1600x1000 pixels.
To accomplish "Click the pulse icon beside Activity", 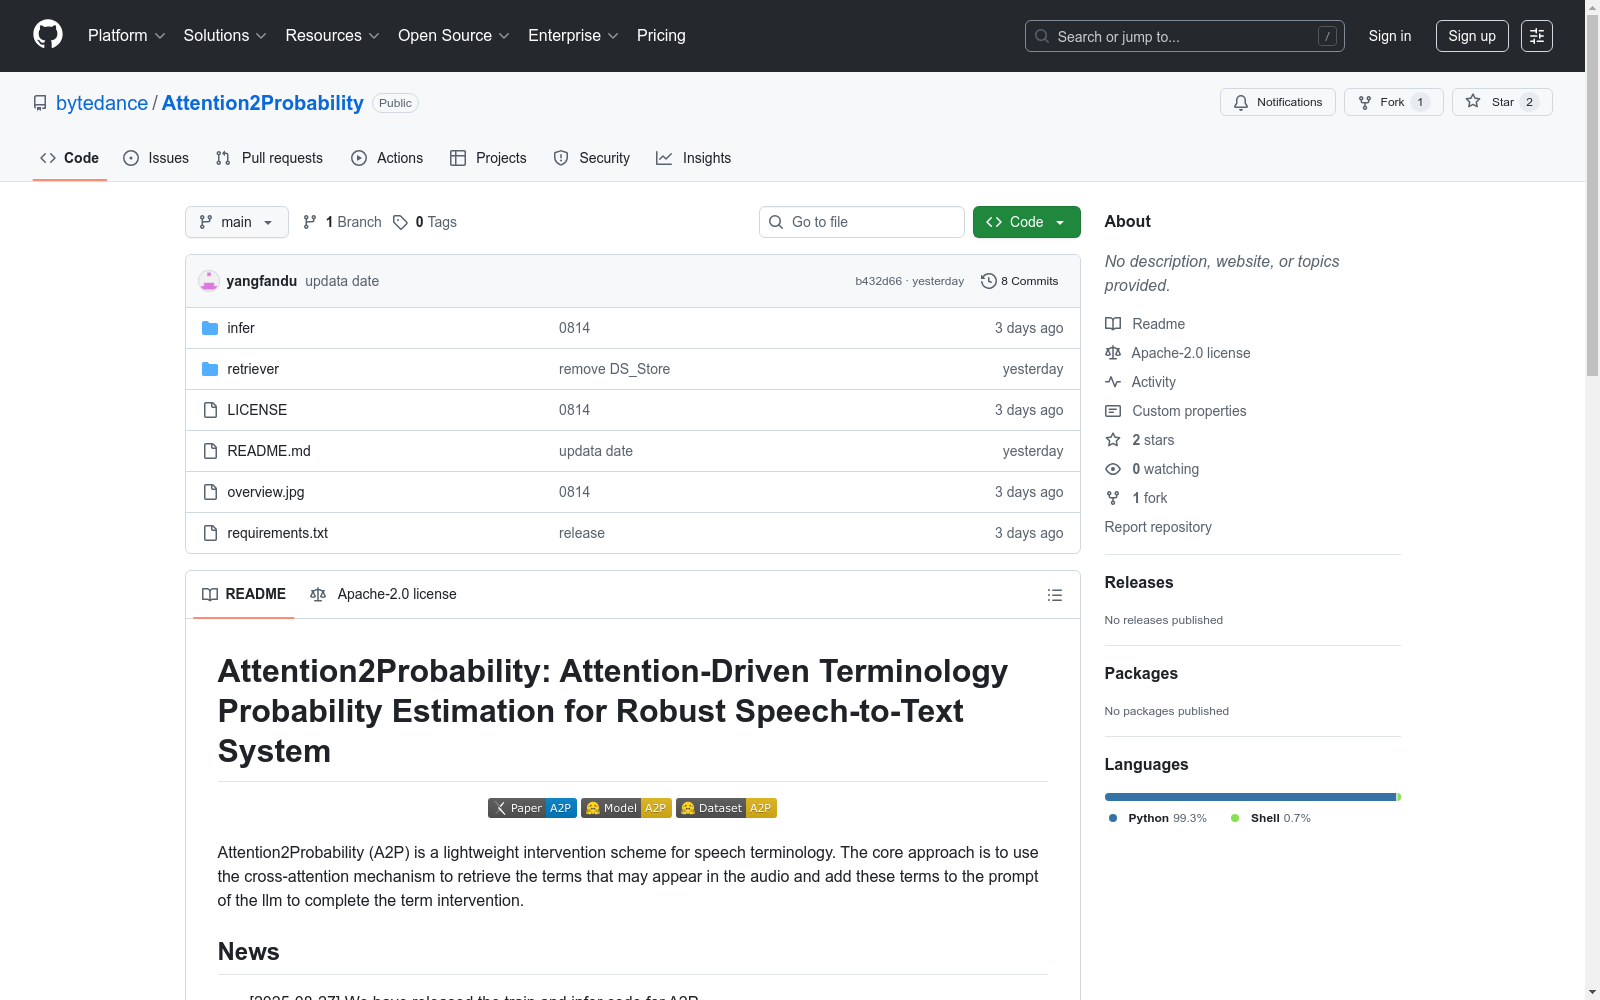I will (1113, 382).
